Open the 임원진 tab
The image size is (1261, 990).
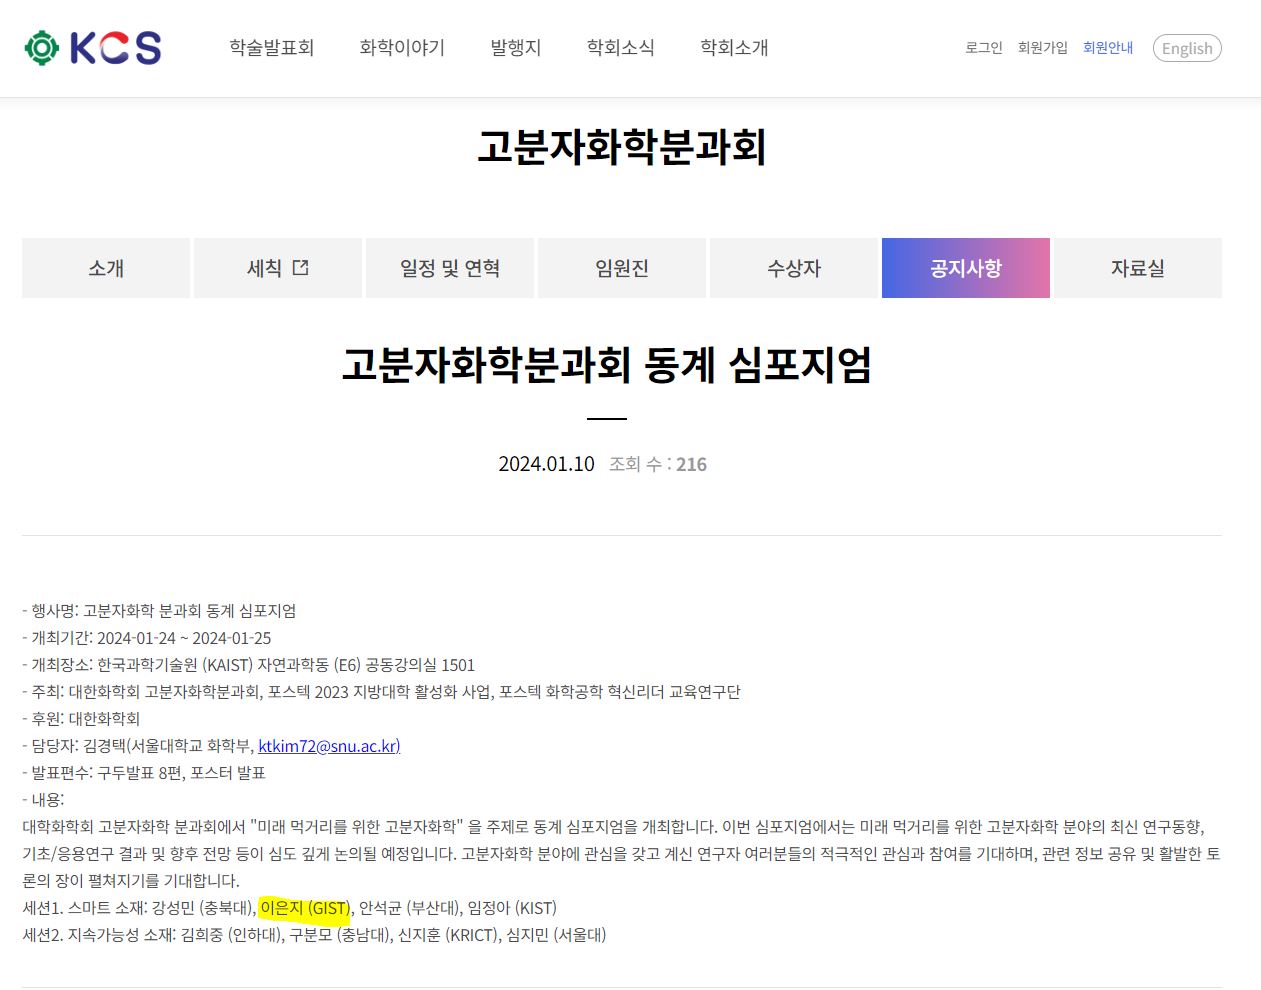(x=622, y=268)
